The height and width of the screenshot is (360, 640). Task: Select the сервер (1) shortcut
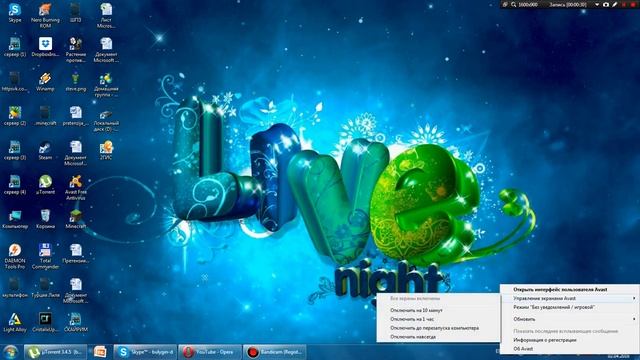pos(15,47)
